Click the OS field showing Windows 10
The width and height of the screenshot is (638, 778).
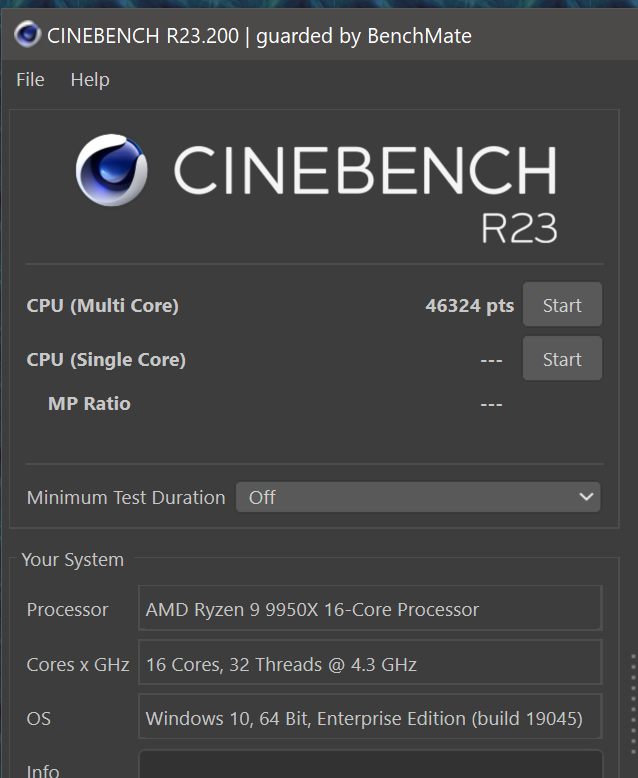370,718
